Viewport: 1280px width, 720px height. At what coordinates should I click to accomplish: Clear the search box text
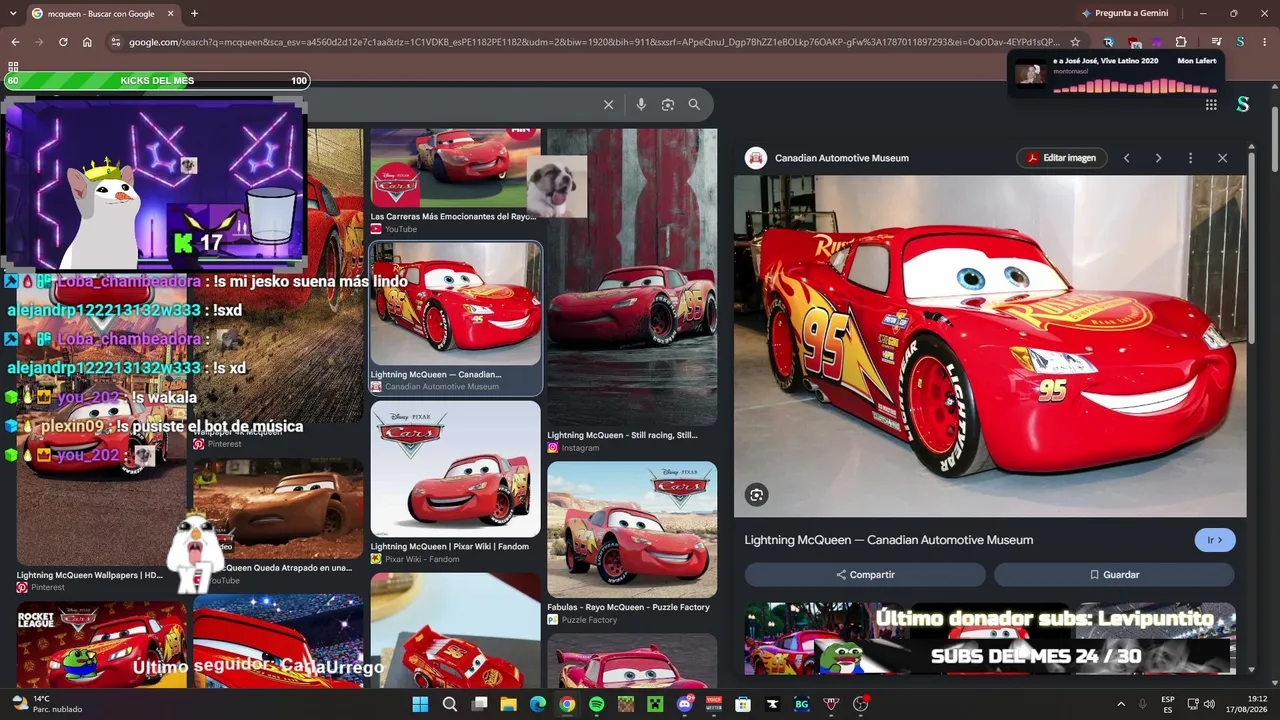[608, 105]
